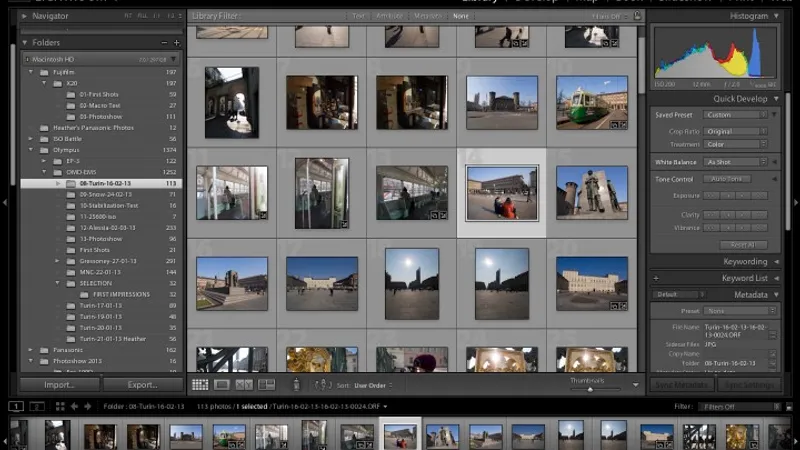800x450 pixels.
Task: Select the green tram thumbnail
Action: click(x=592, y=103)
